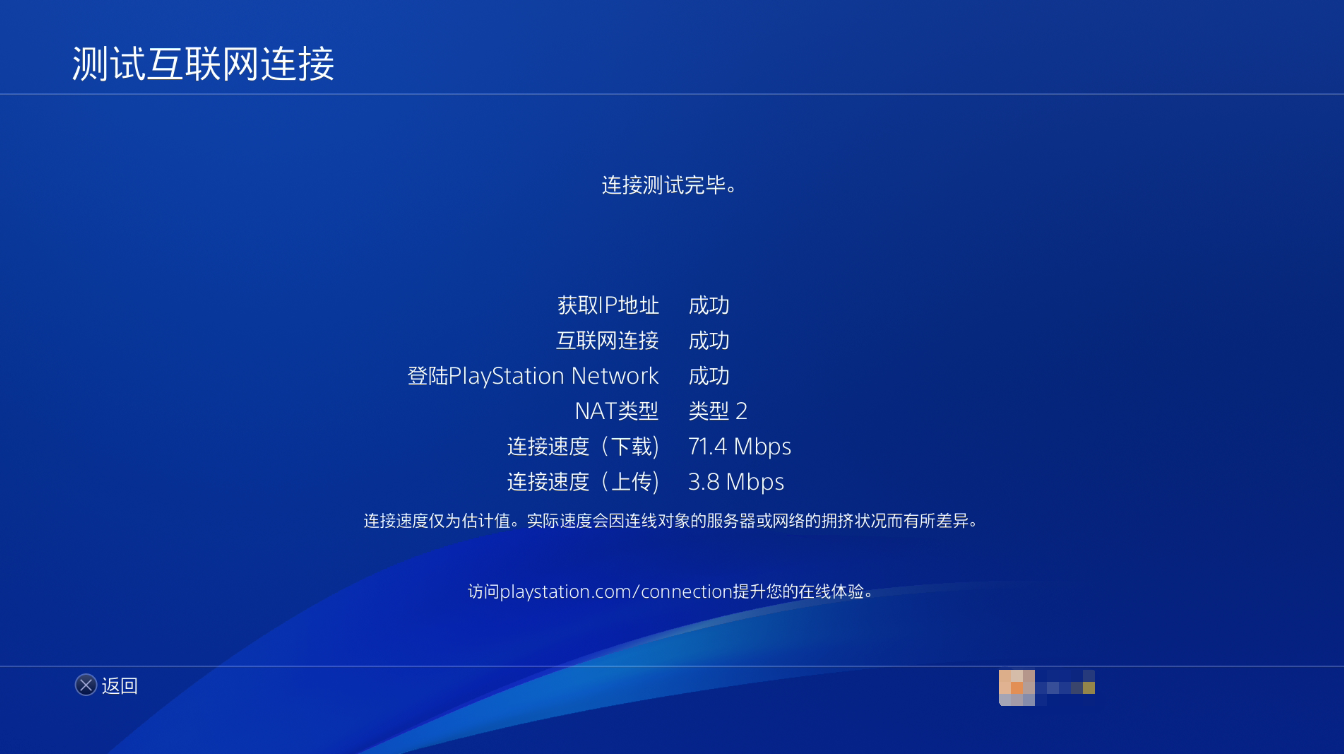Click the 连接速度（上传) label
Viewport: 1344px width, 754px height.
pos(583,482)
